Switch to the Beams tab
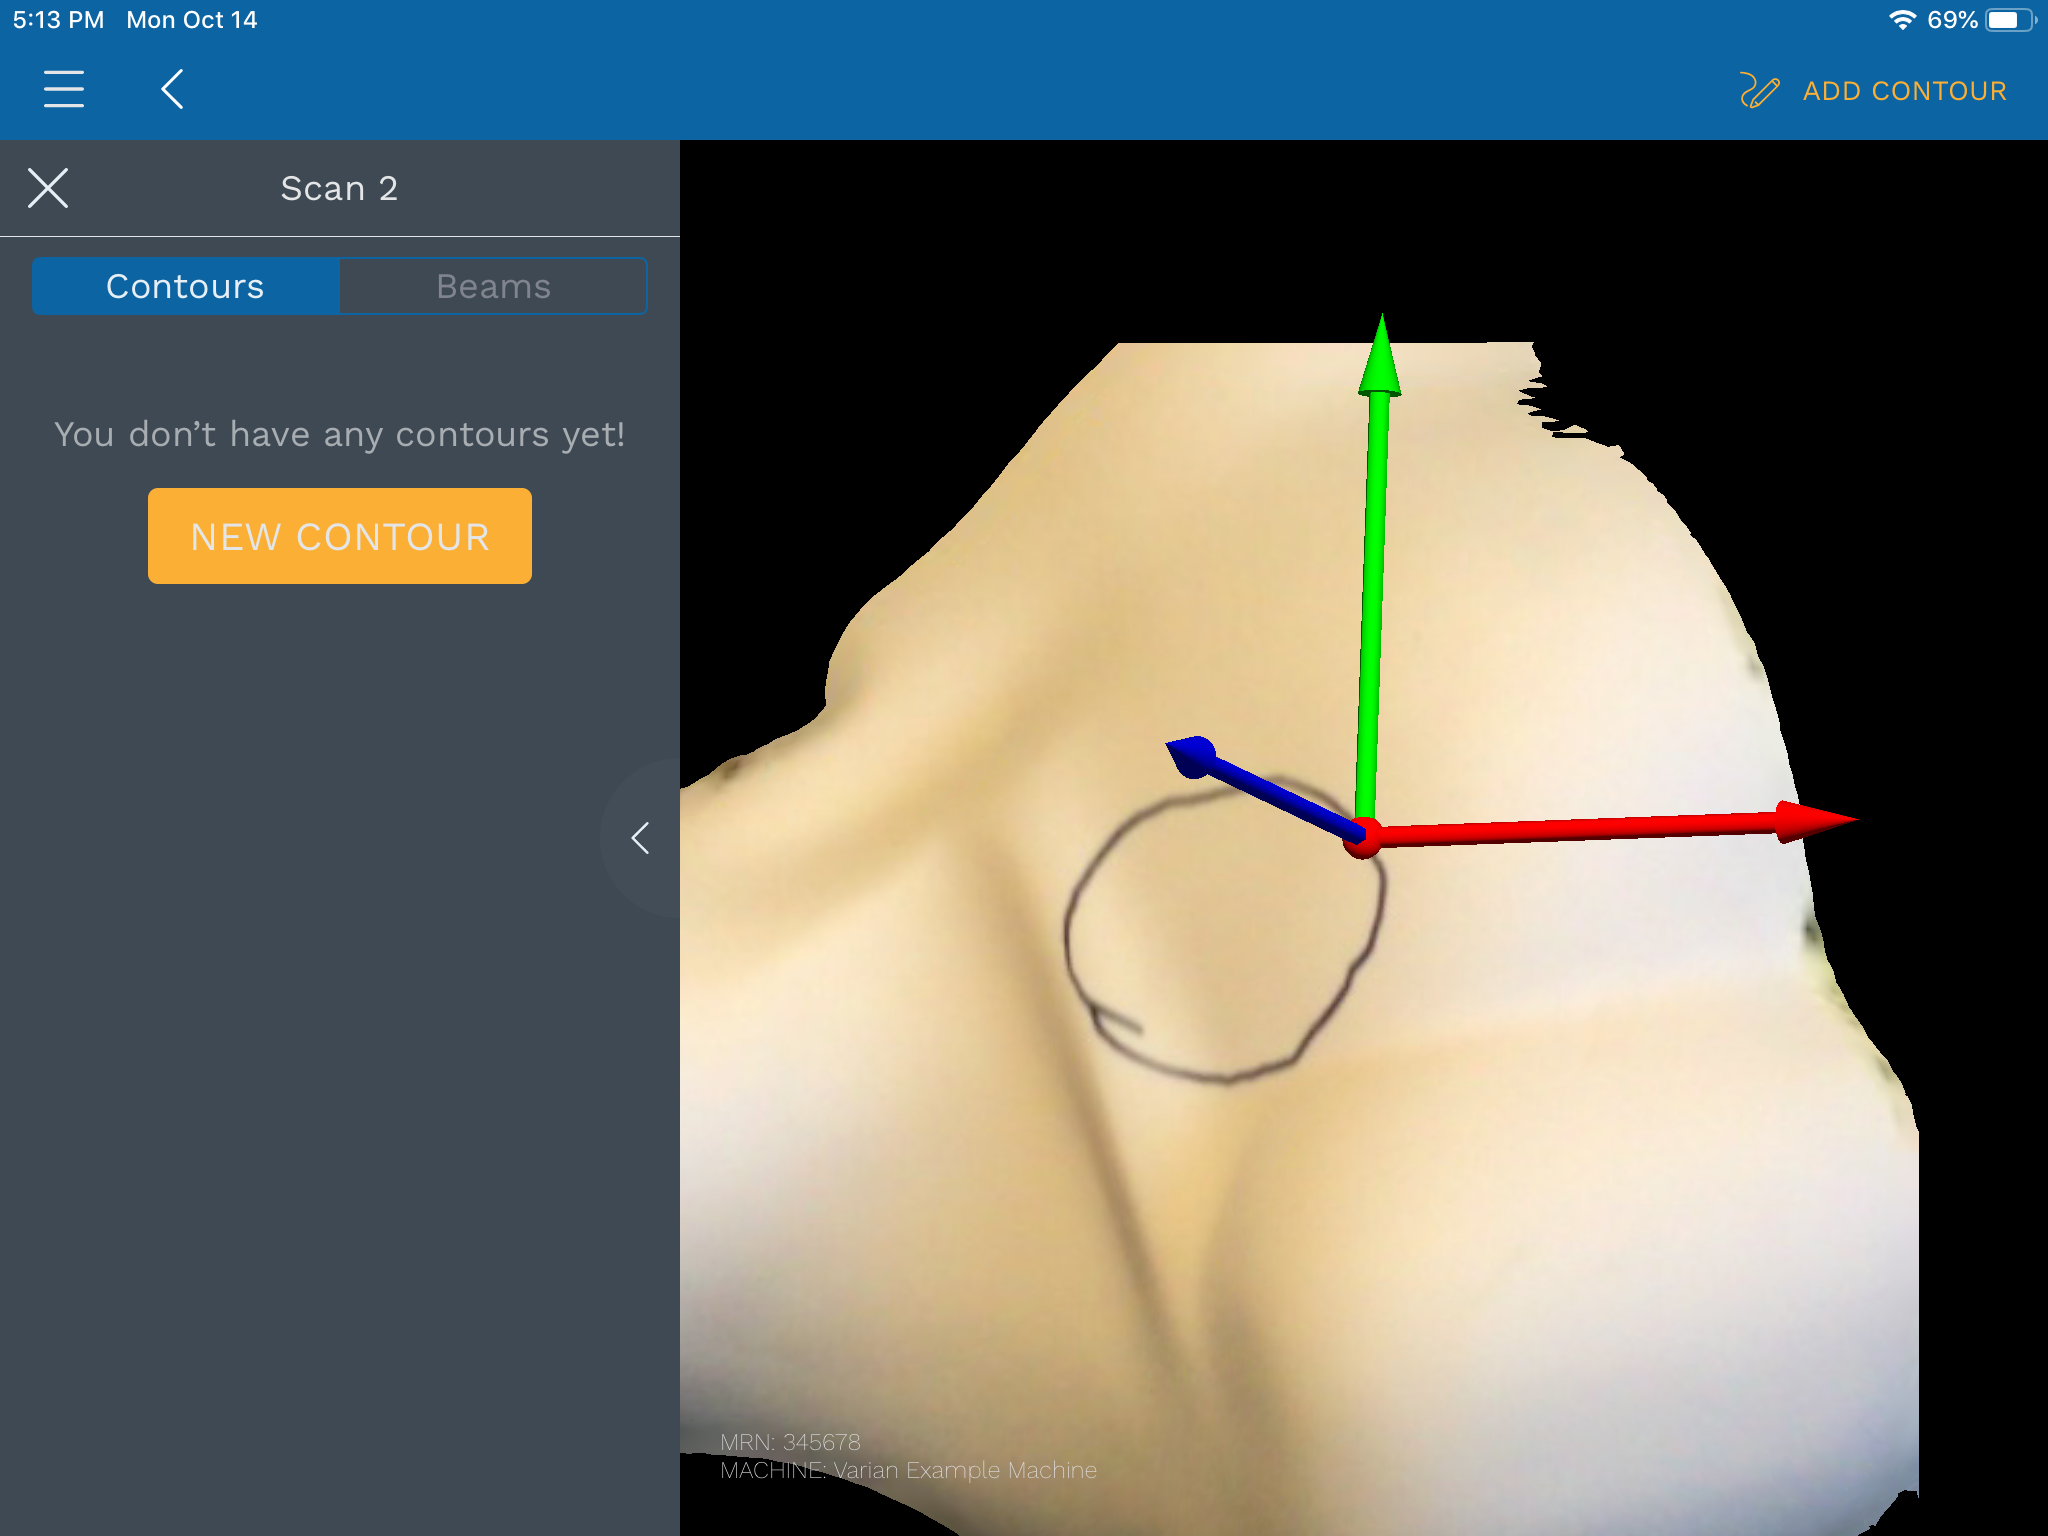 point(493,287)
